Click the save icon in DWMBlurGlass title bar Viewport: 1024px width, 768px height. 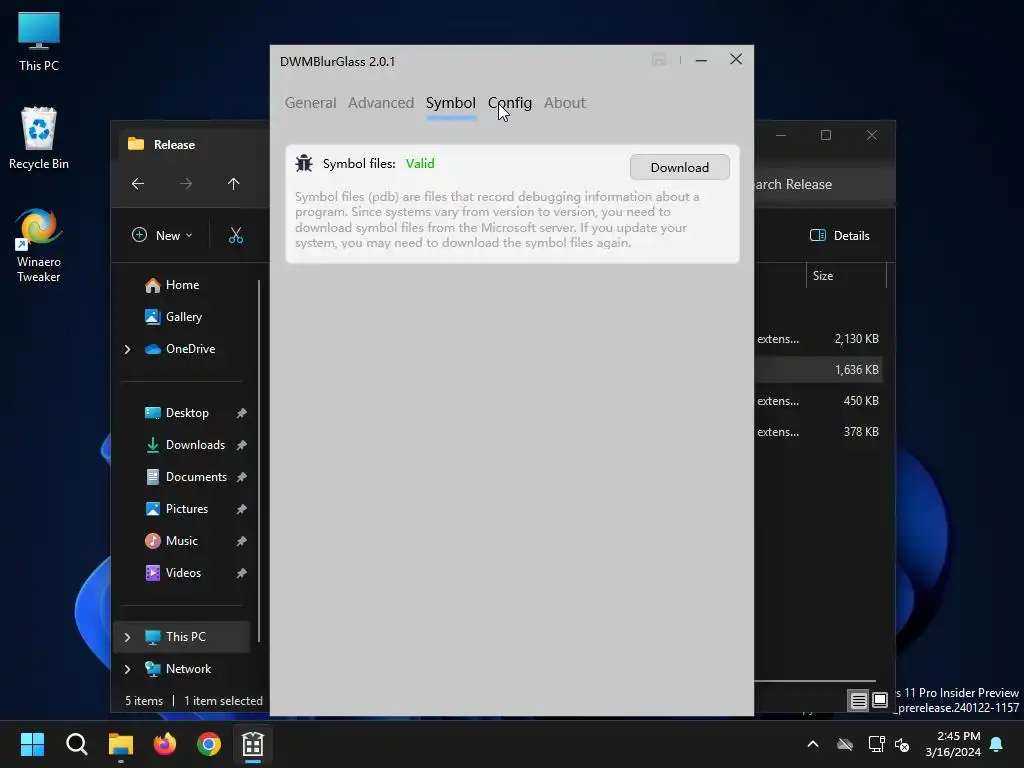pyautogui.click(x=659, y=60)
